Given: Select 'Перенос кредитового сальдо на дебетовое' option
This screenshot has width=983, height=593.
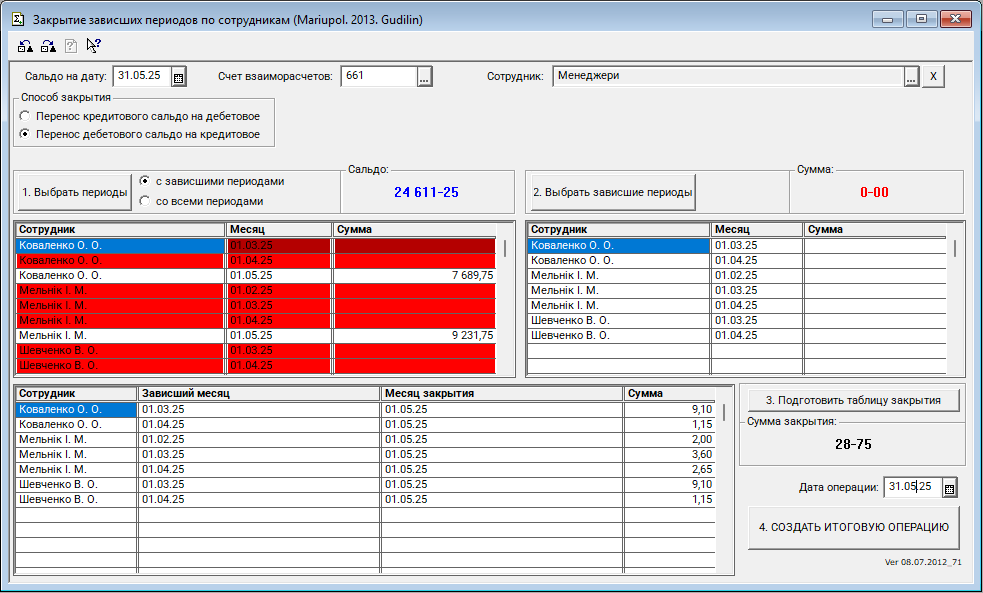Looking at the screenshot, I should (26, 116).
